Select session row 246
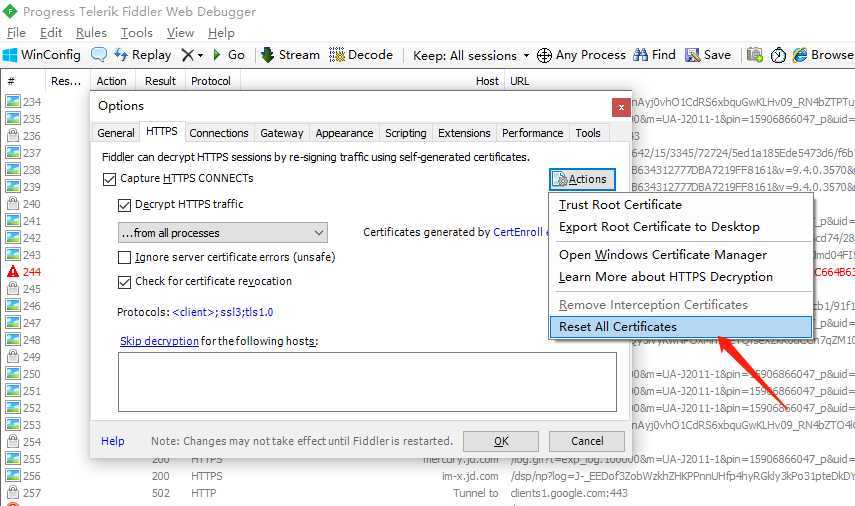This screenshot has width=855, height=506. coord(23,306)
